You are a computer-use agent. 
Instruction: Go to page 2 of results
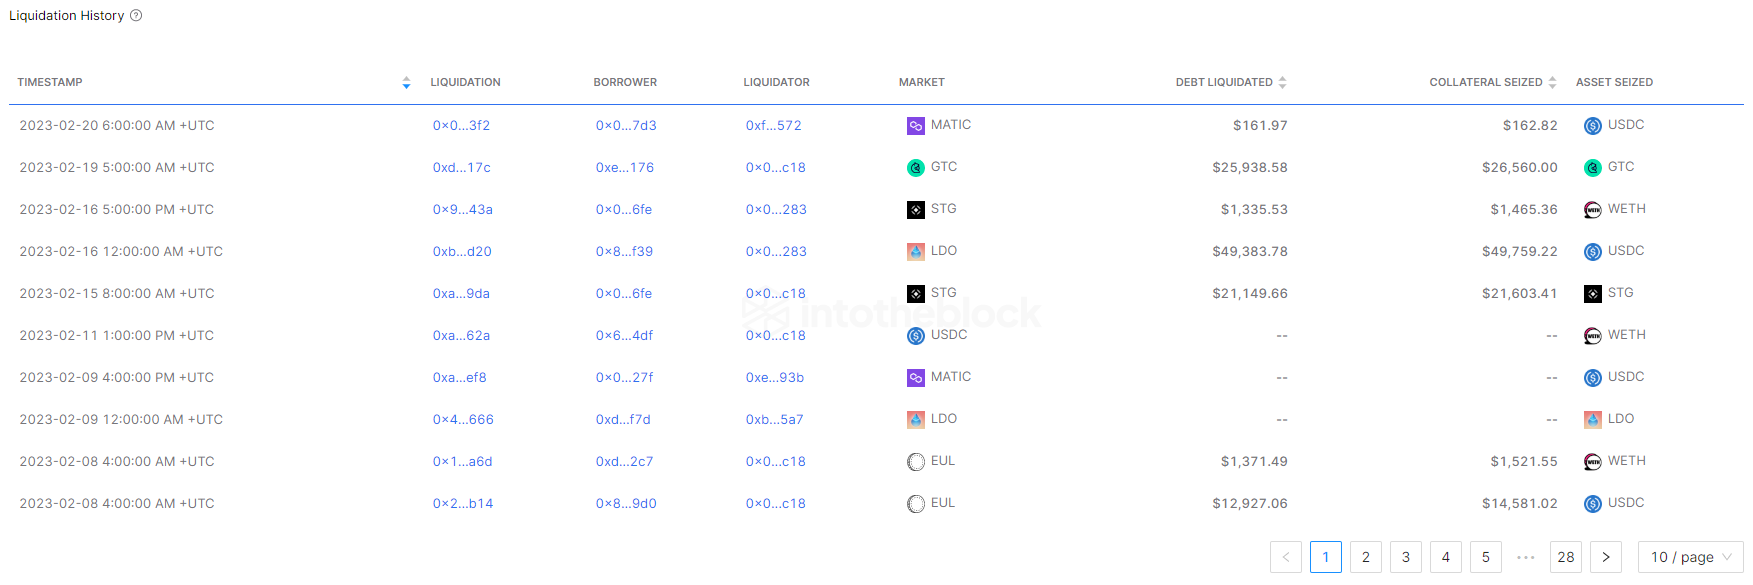(1365, 557)
